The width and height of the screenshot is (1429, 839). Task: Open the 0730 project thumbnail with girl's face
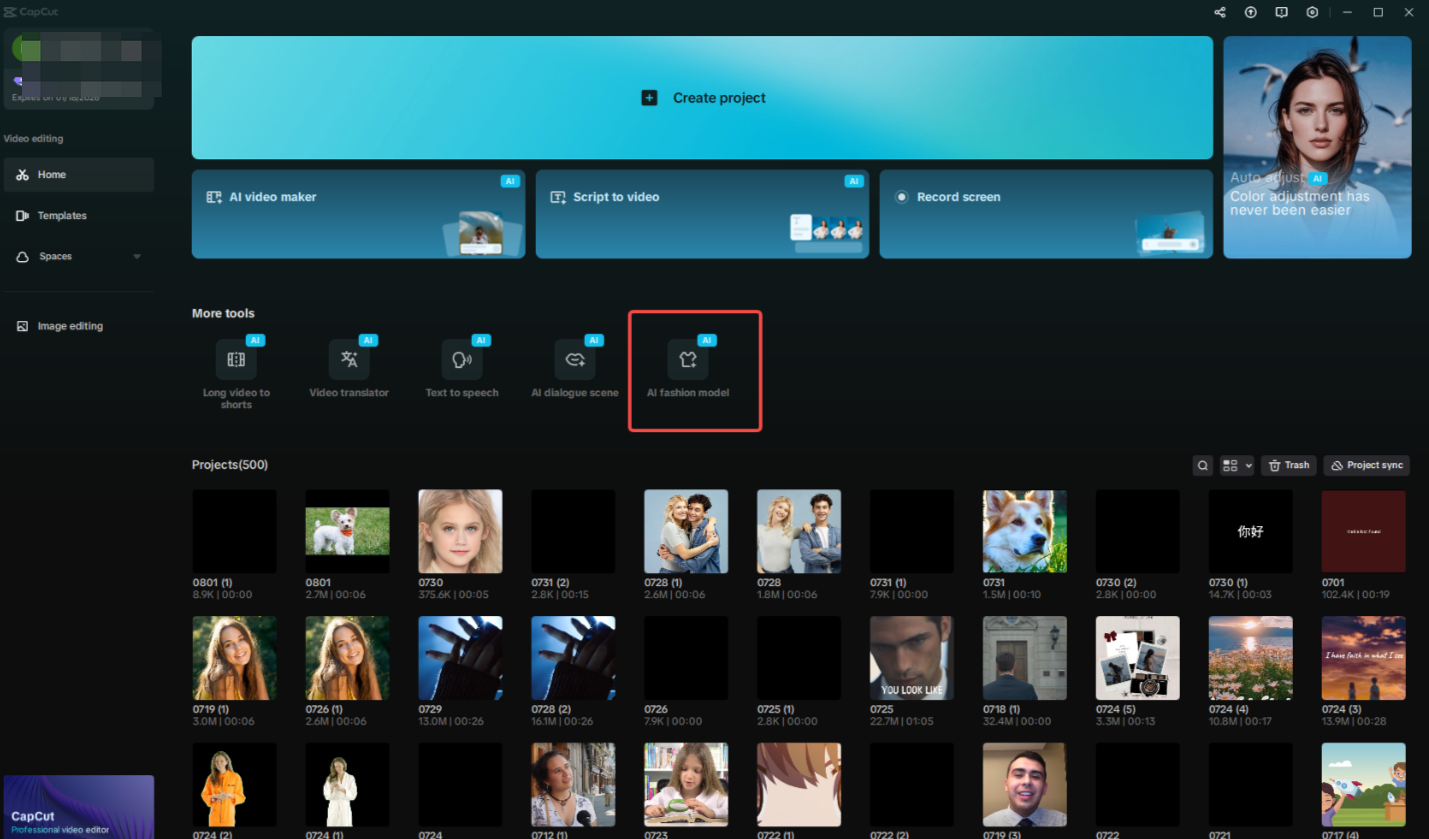pyautogui.click(x=460, y=531)
